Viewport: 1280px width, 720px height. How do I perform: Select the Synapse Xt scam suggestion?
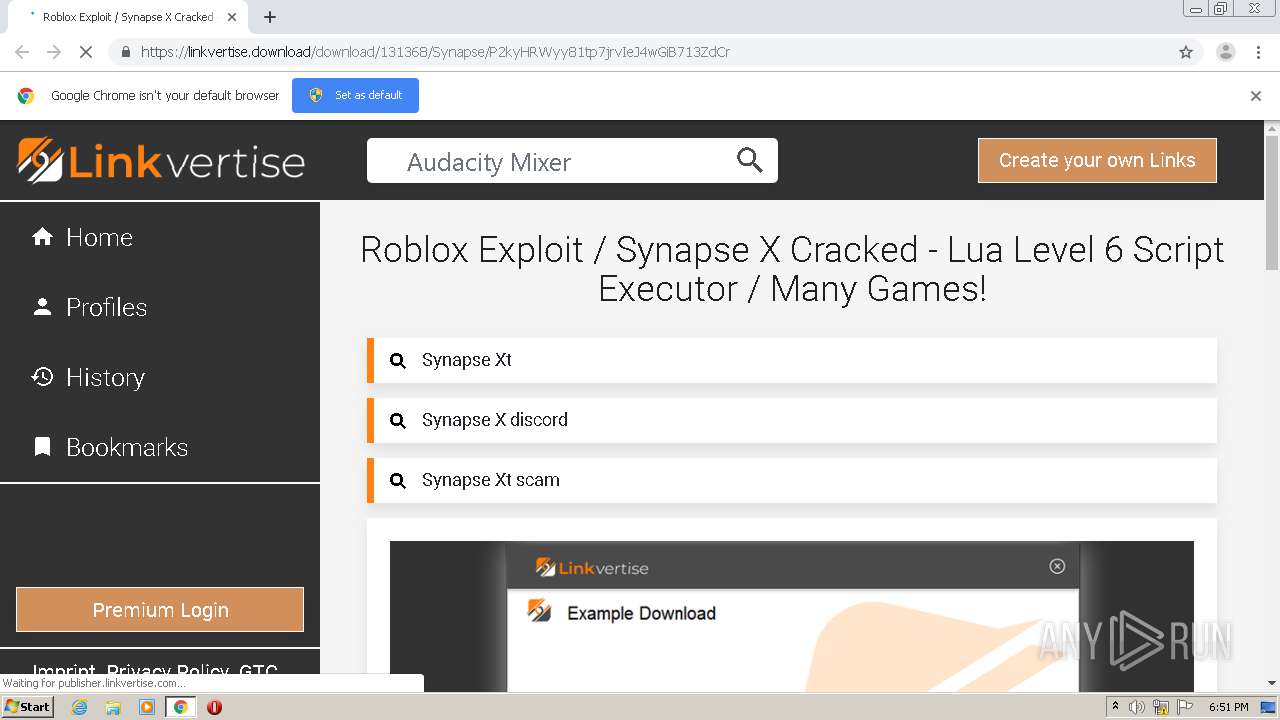[792, 480]
